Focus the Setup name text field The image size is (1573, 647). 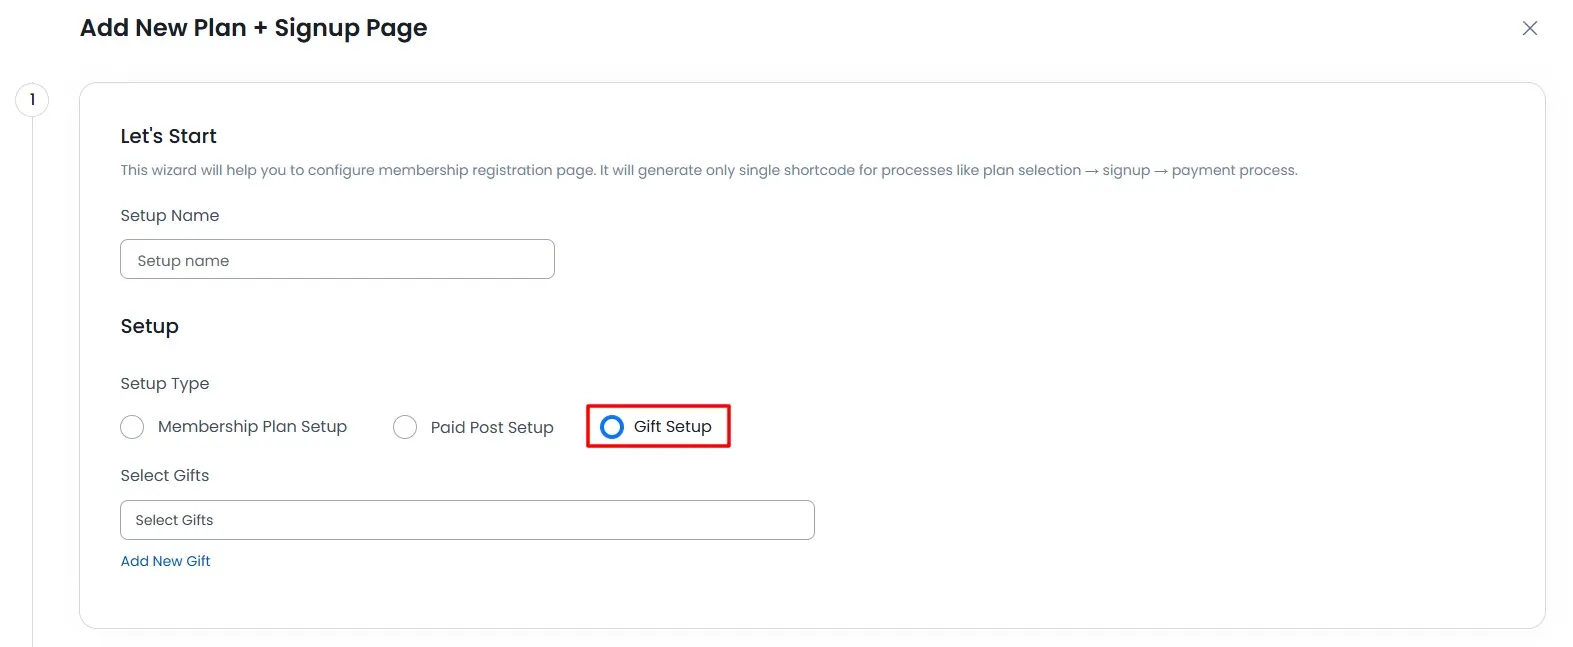(x=337, y=260)
